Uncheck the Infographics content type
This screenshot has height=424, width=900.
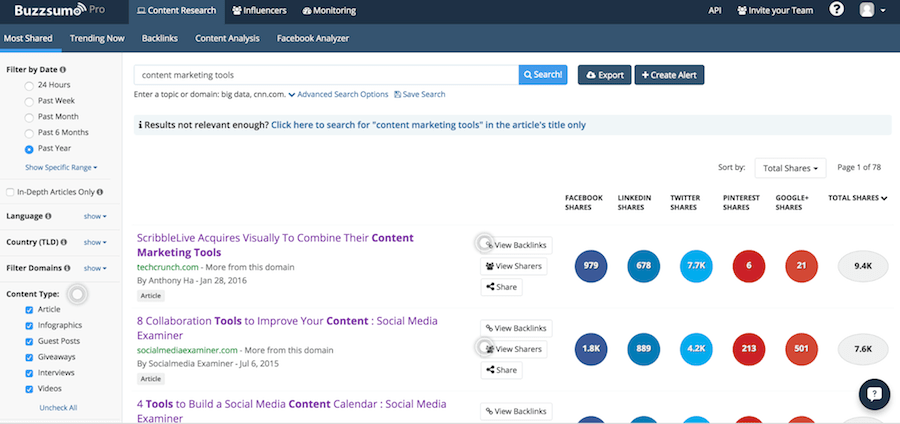click(29, 326)
